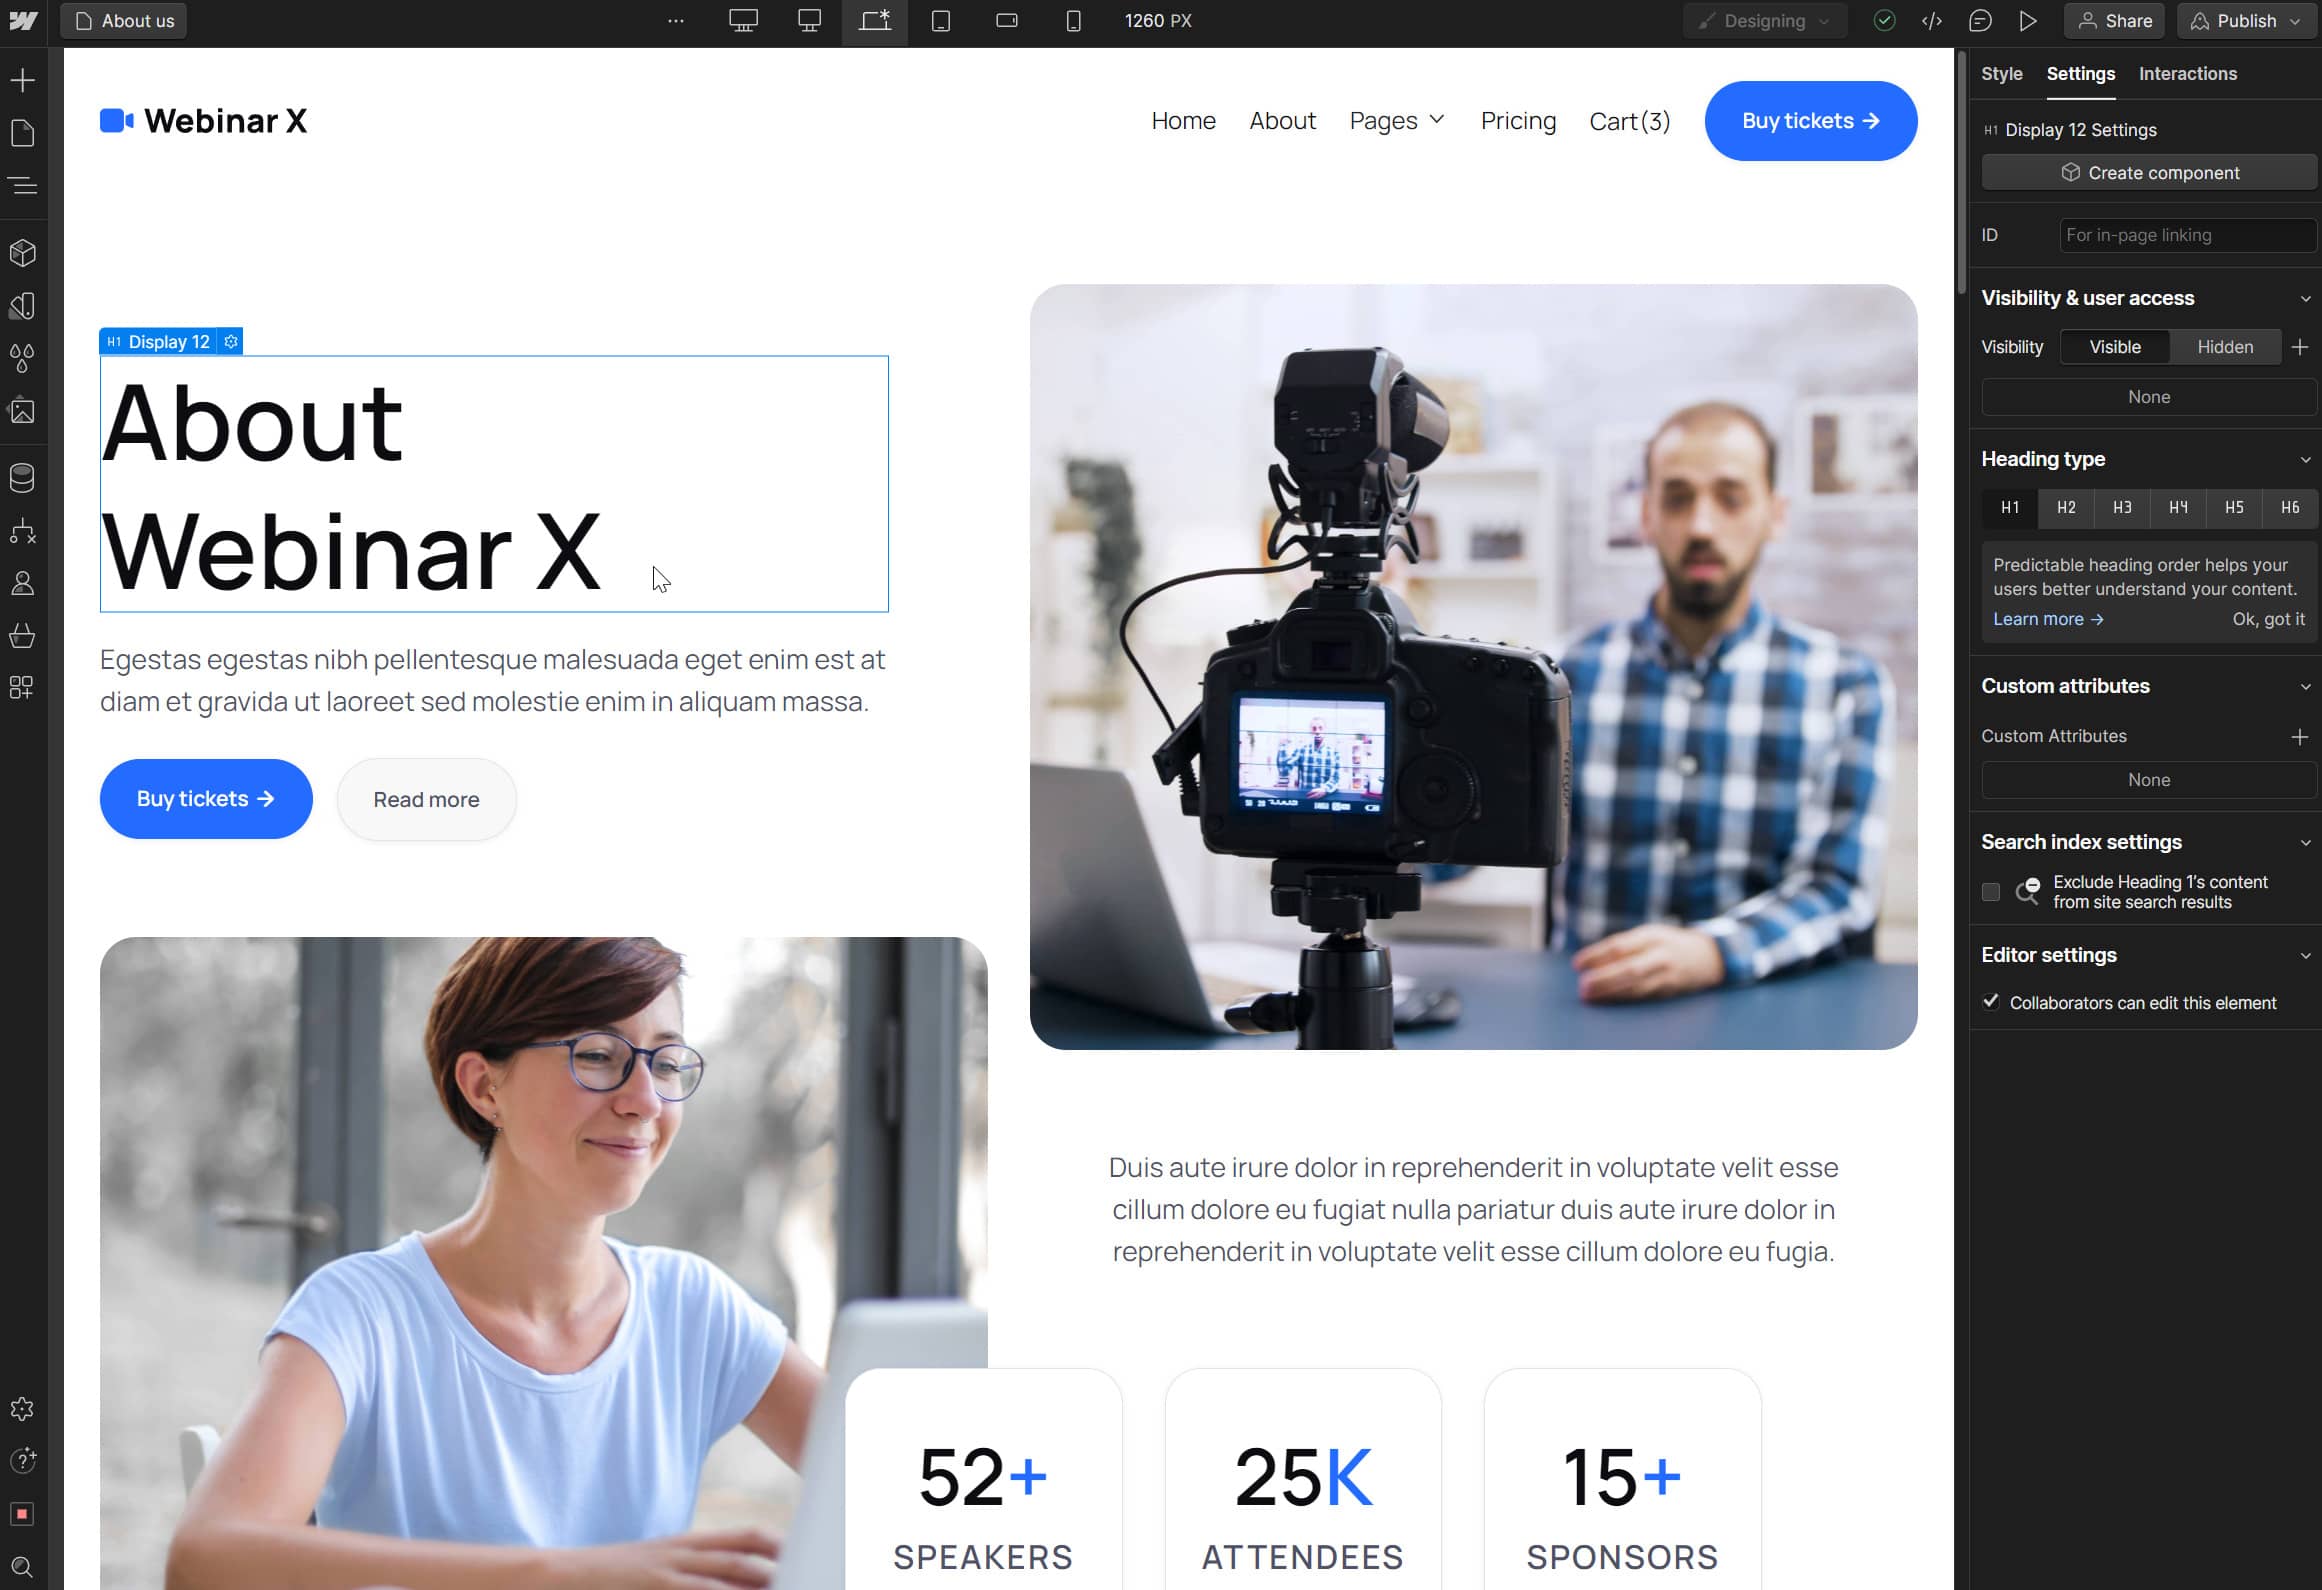The image size is (2322, 1590).
Task: Open the Designing mode dropdown
Action: [x=1765, y=21]
